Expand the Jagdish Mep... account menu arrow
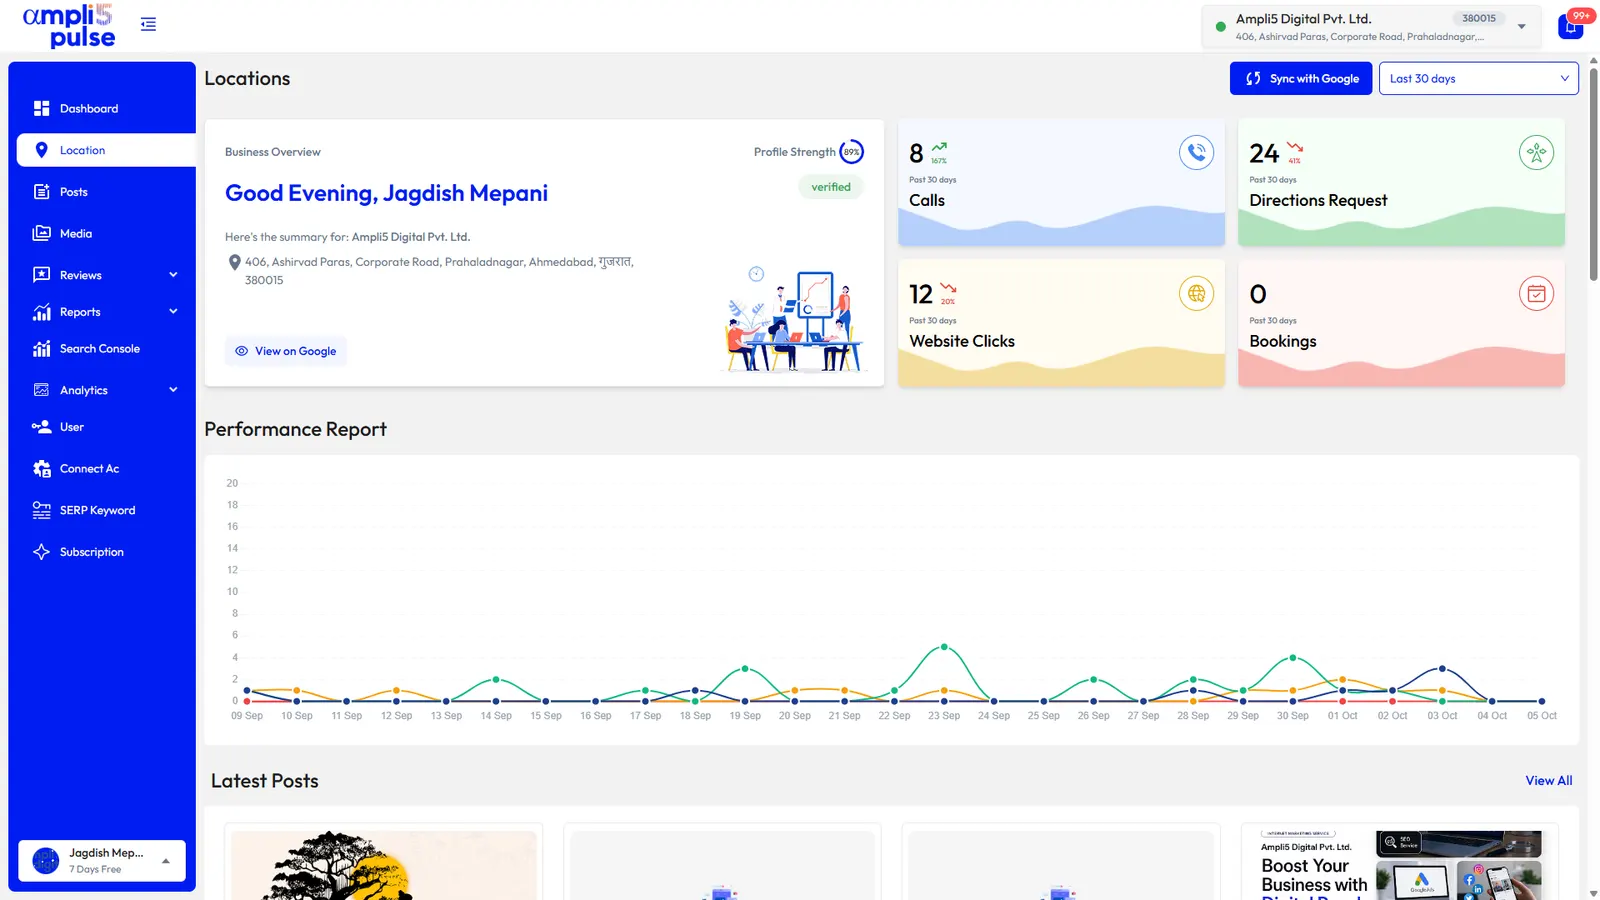This screenshot has width=1600, height=900. click(x=166, y=860)
